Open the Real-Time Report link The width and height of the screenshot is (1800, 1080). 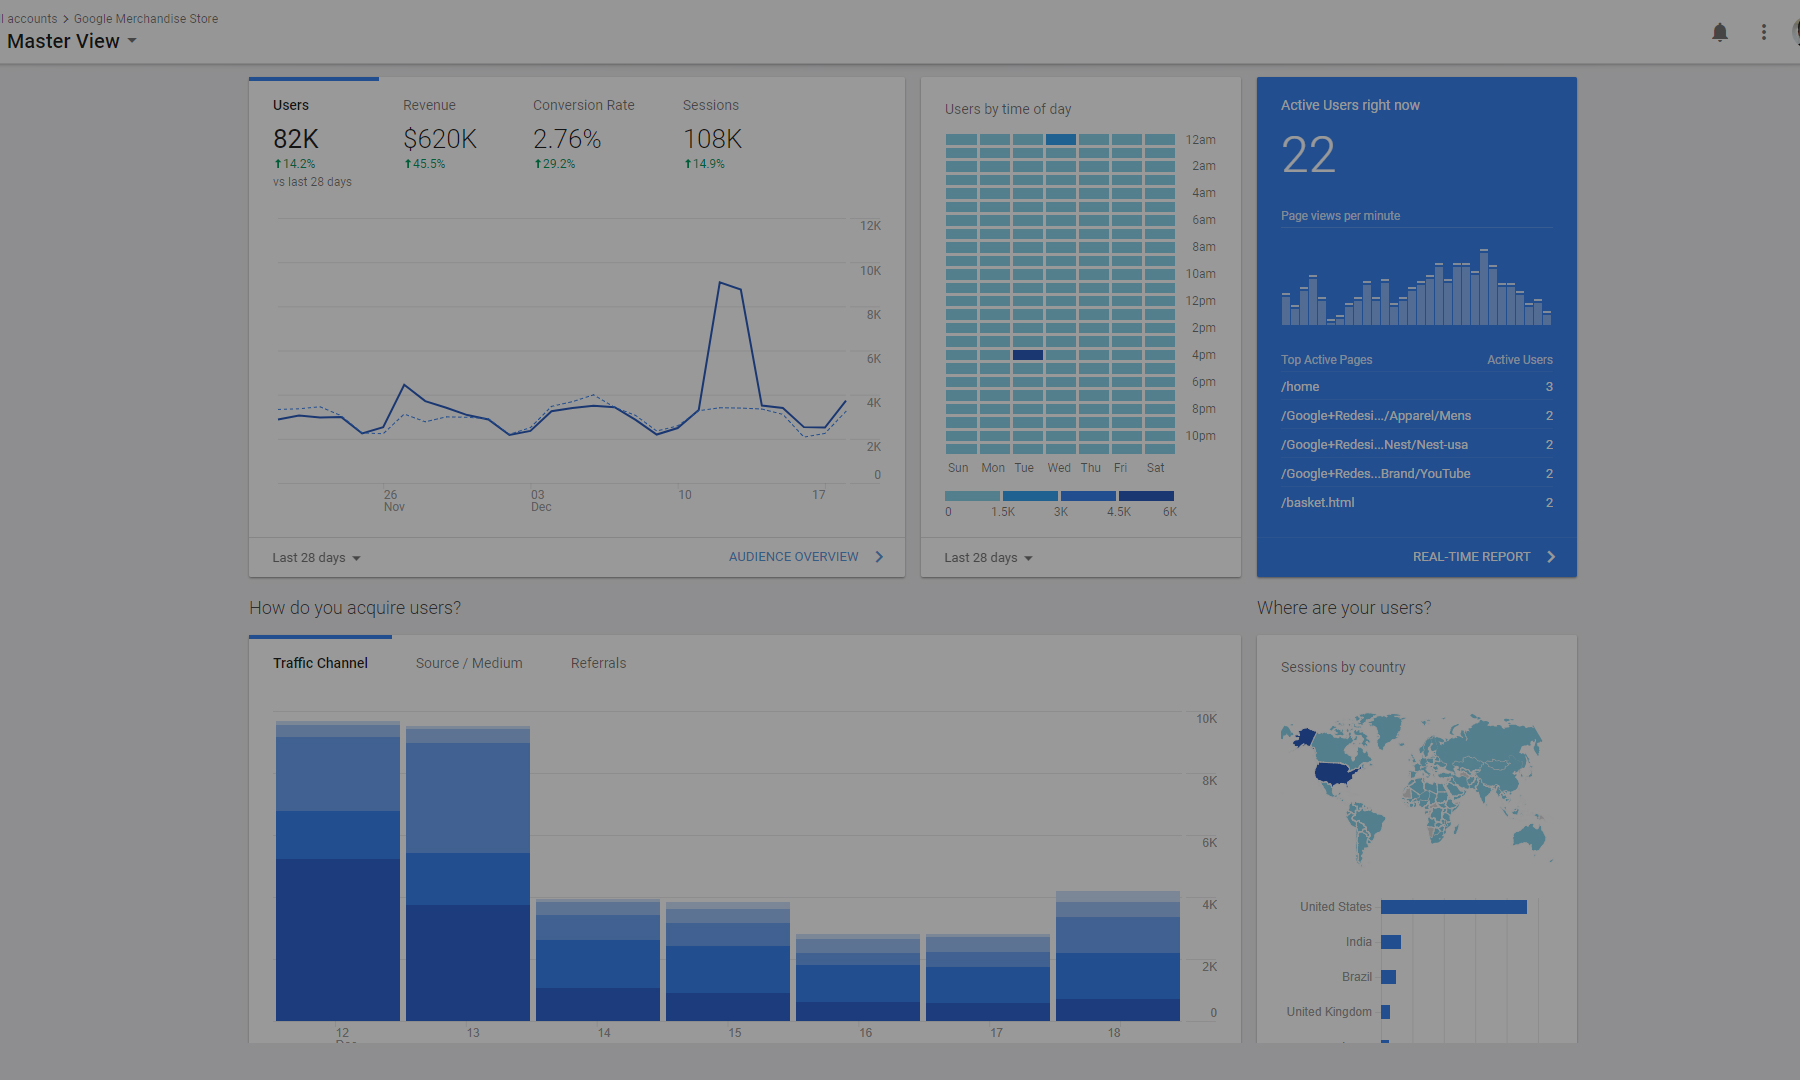1471,557
